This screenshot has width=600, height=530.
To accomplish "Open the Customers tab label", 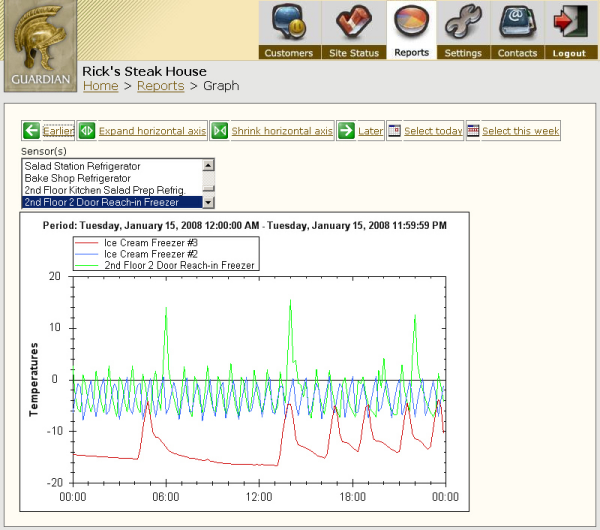I will pyautogui.click(x=288, y=53).
